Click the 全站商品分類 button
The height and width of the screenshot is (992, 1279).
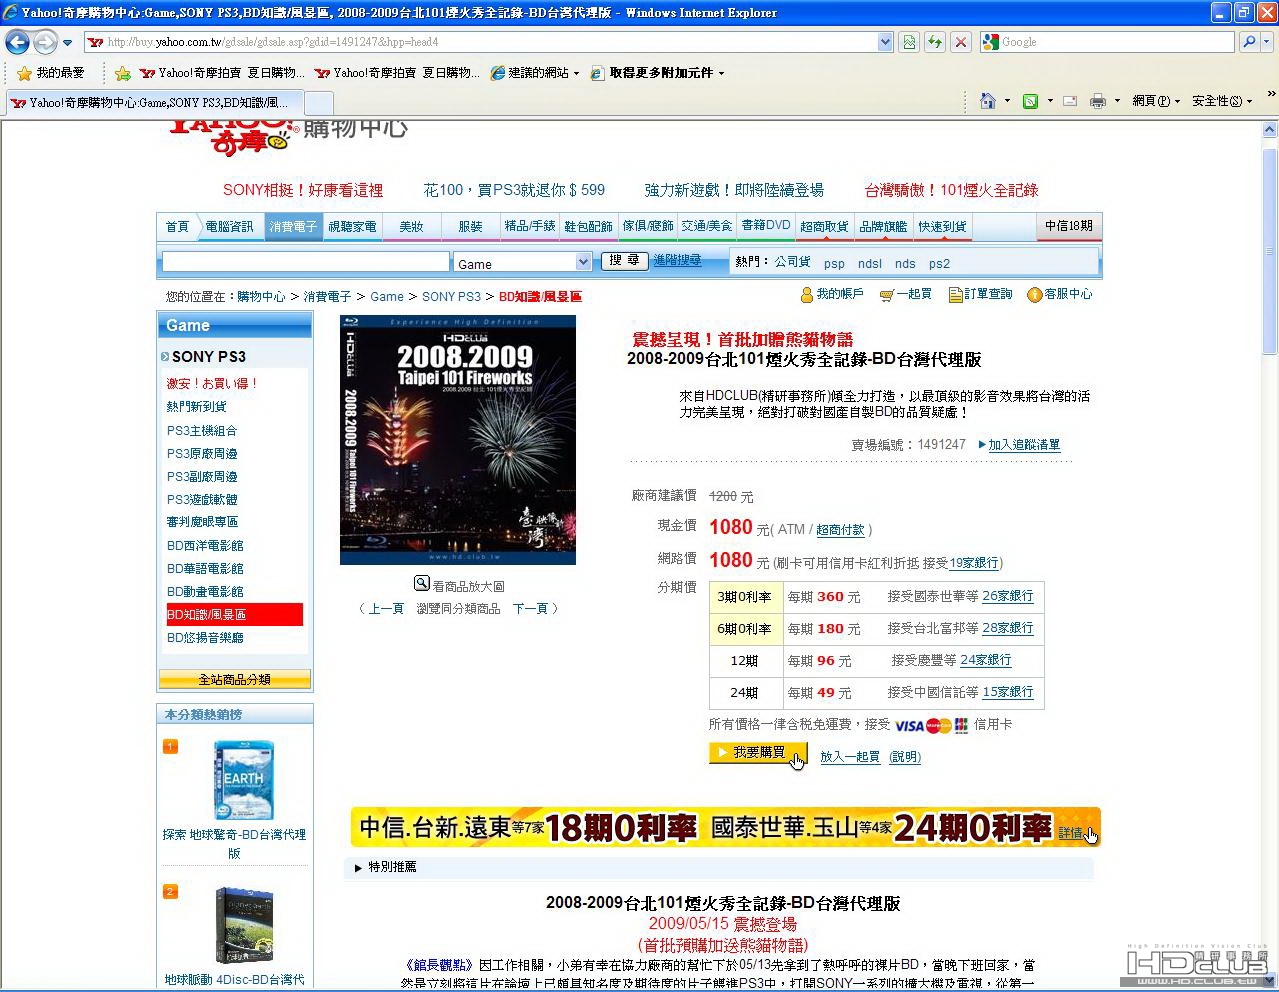235,679
